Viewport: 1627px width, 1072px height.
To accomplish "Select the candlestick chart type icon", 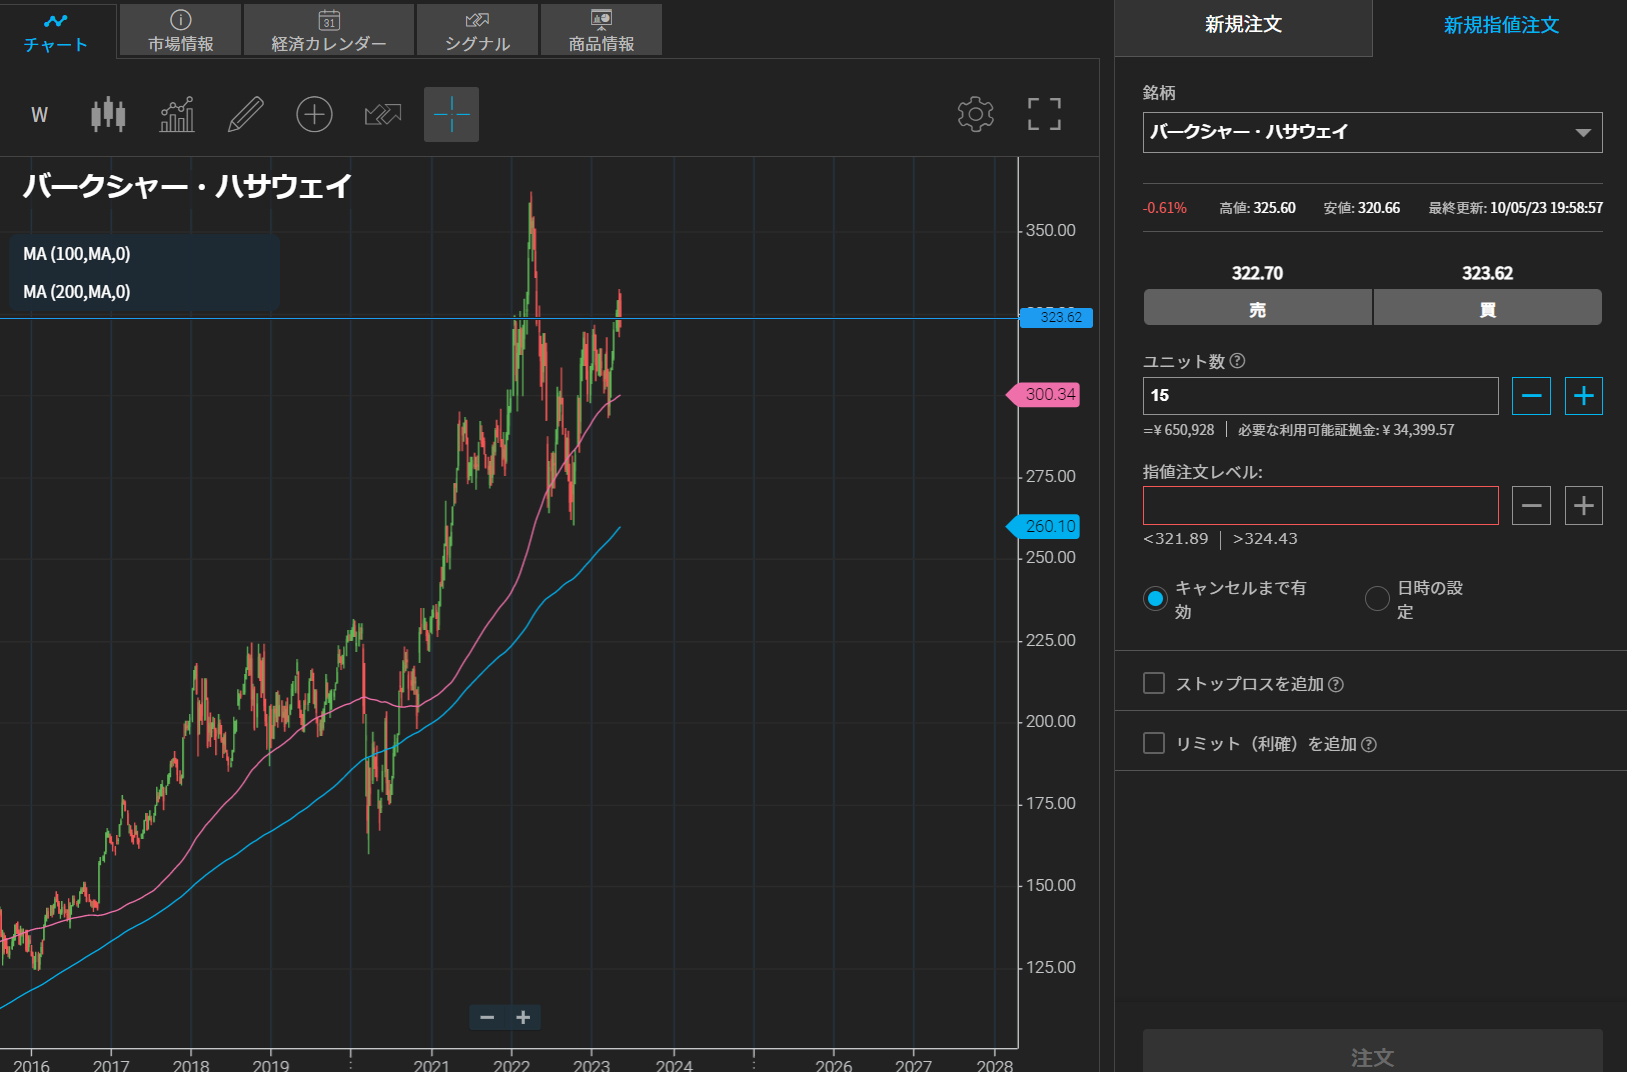I will click(108, 115).
